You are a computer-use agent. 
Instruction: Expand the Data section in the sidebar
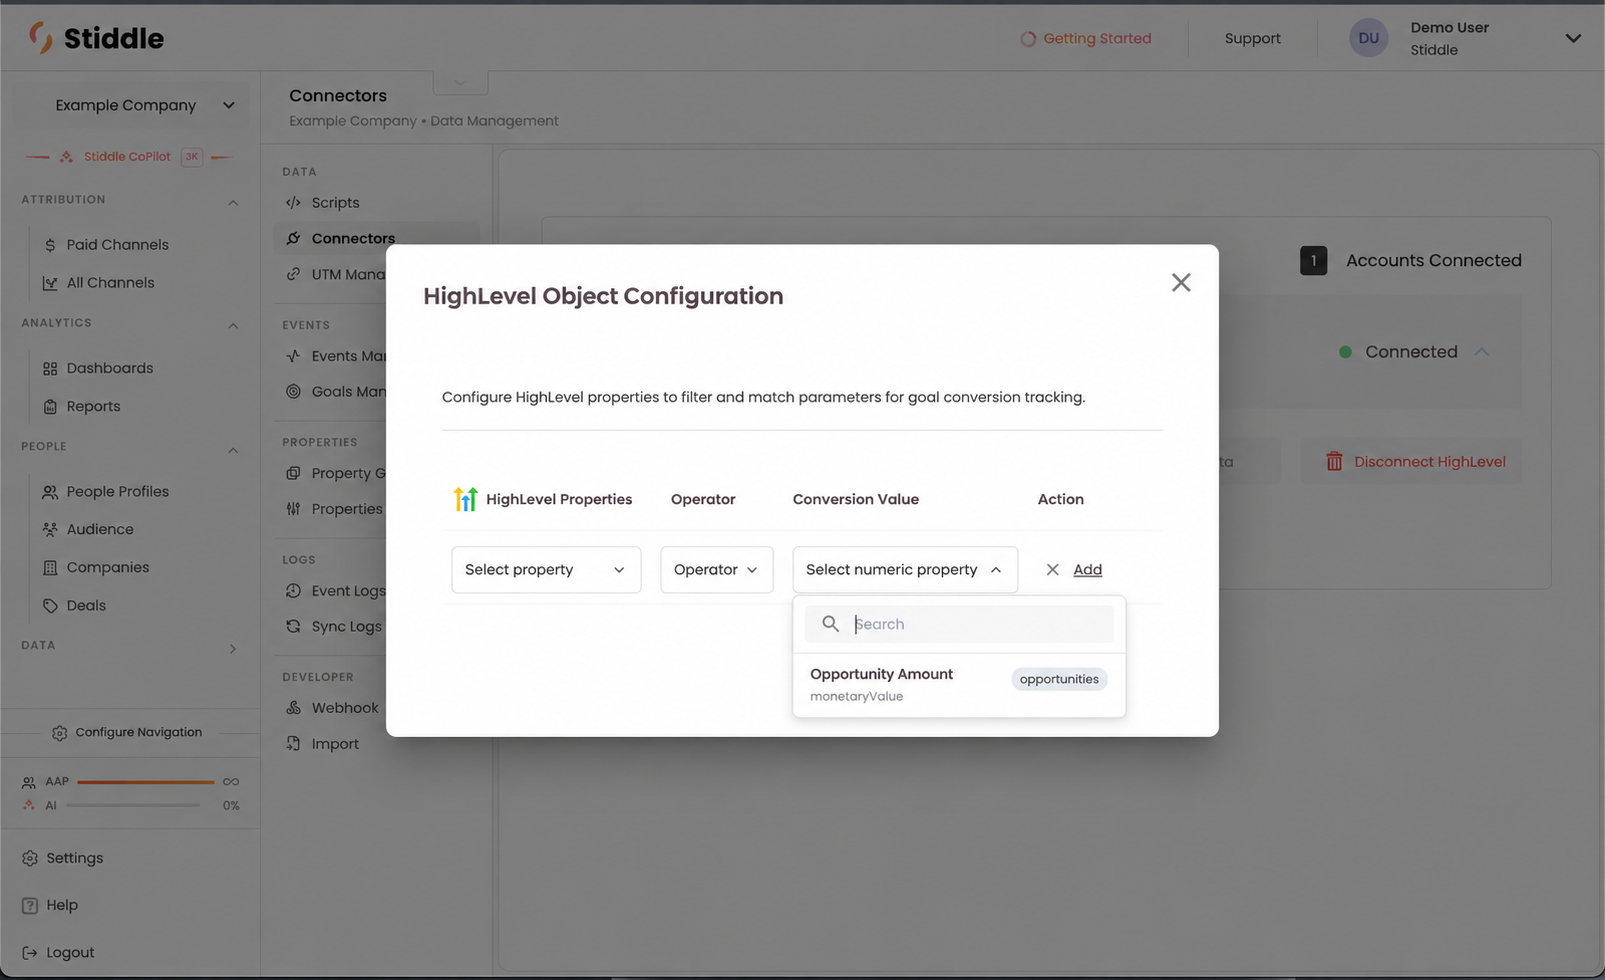(233, 649)
